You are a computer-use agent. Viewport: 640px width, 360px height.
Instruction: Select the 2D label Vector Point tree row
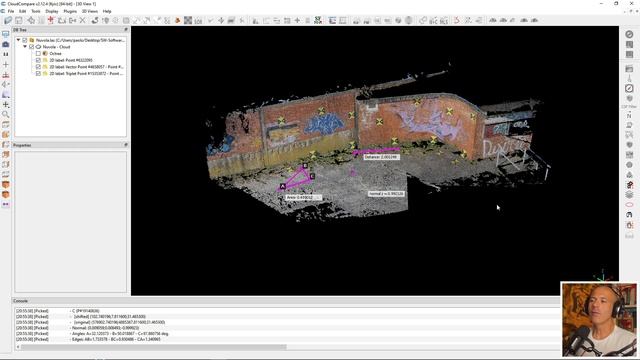coord(86,67)
